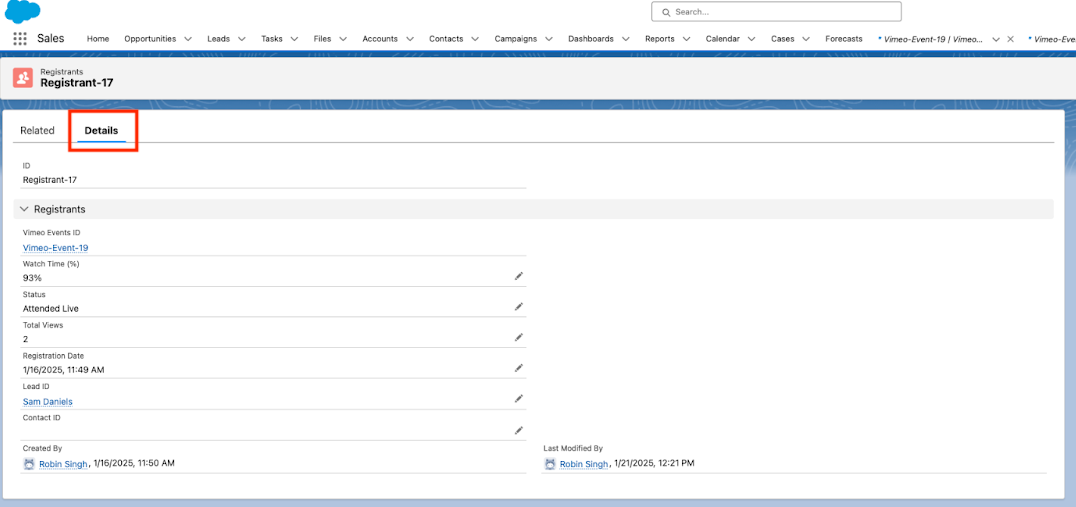Go to the Home tab
This screenshot has width=1076, height=507.
coord(98,39)
